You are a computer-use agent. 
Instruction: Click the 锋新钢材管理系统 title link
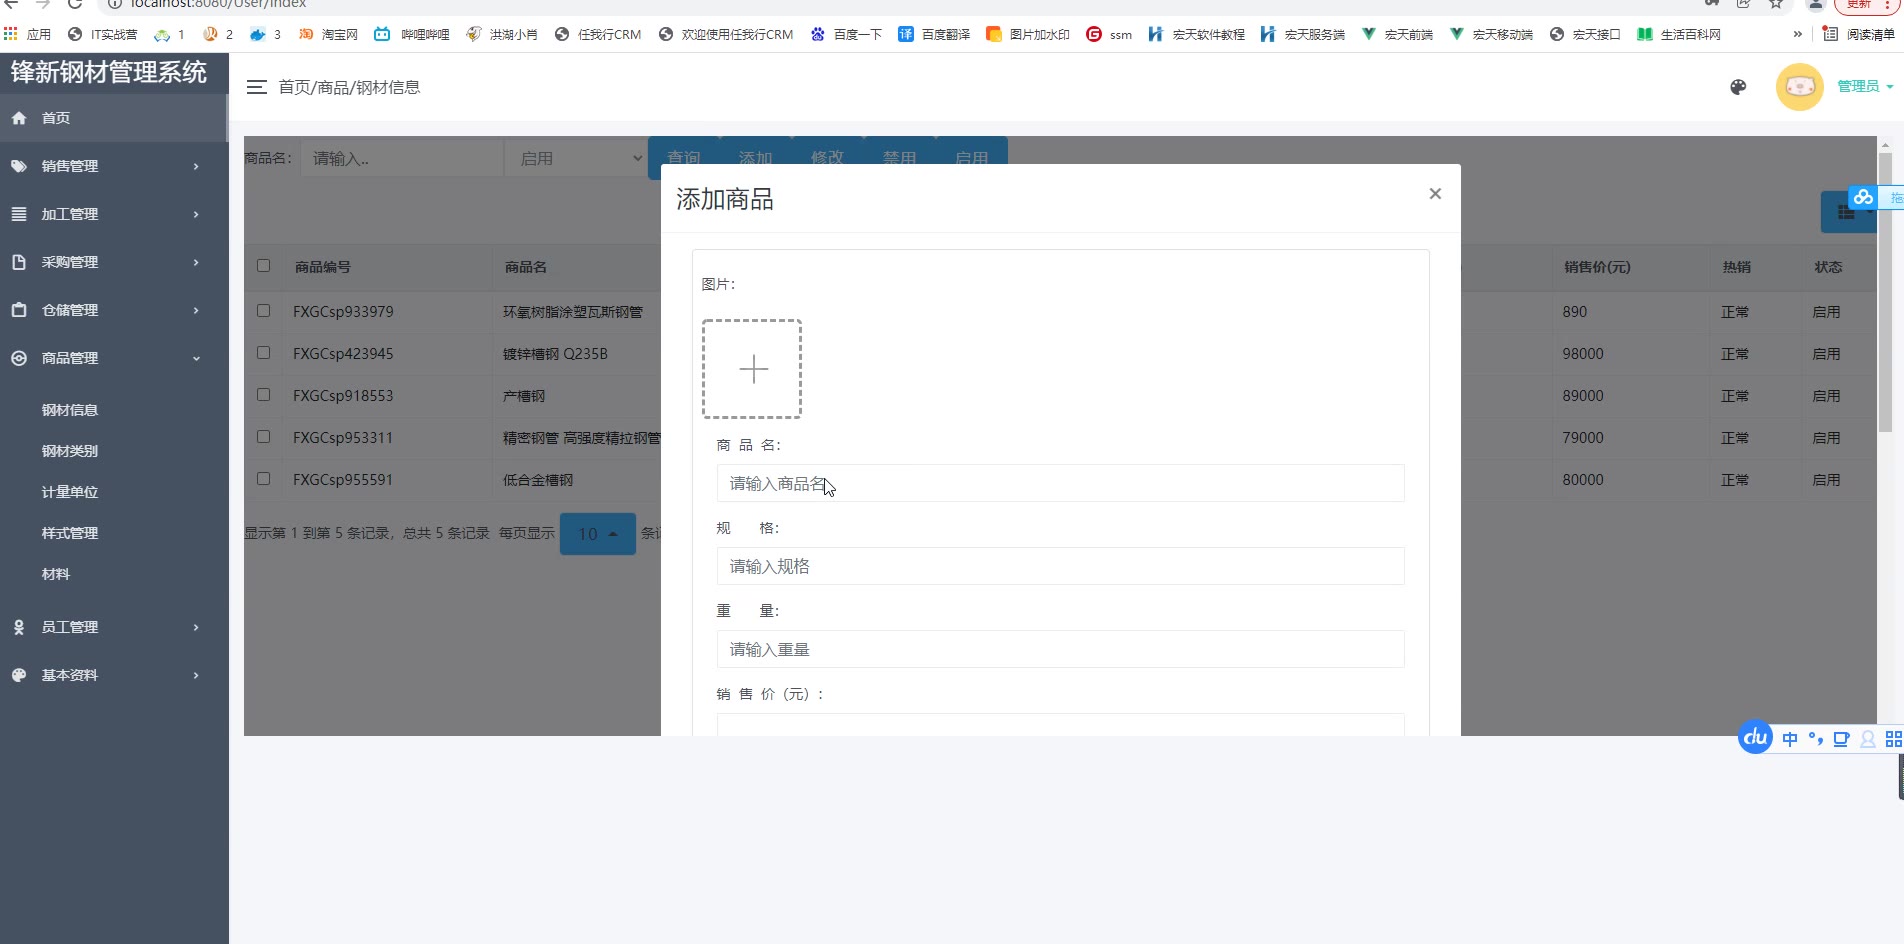(x=109, y=72)
